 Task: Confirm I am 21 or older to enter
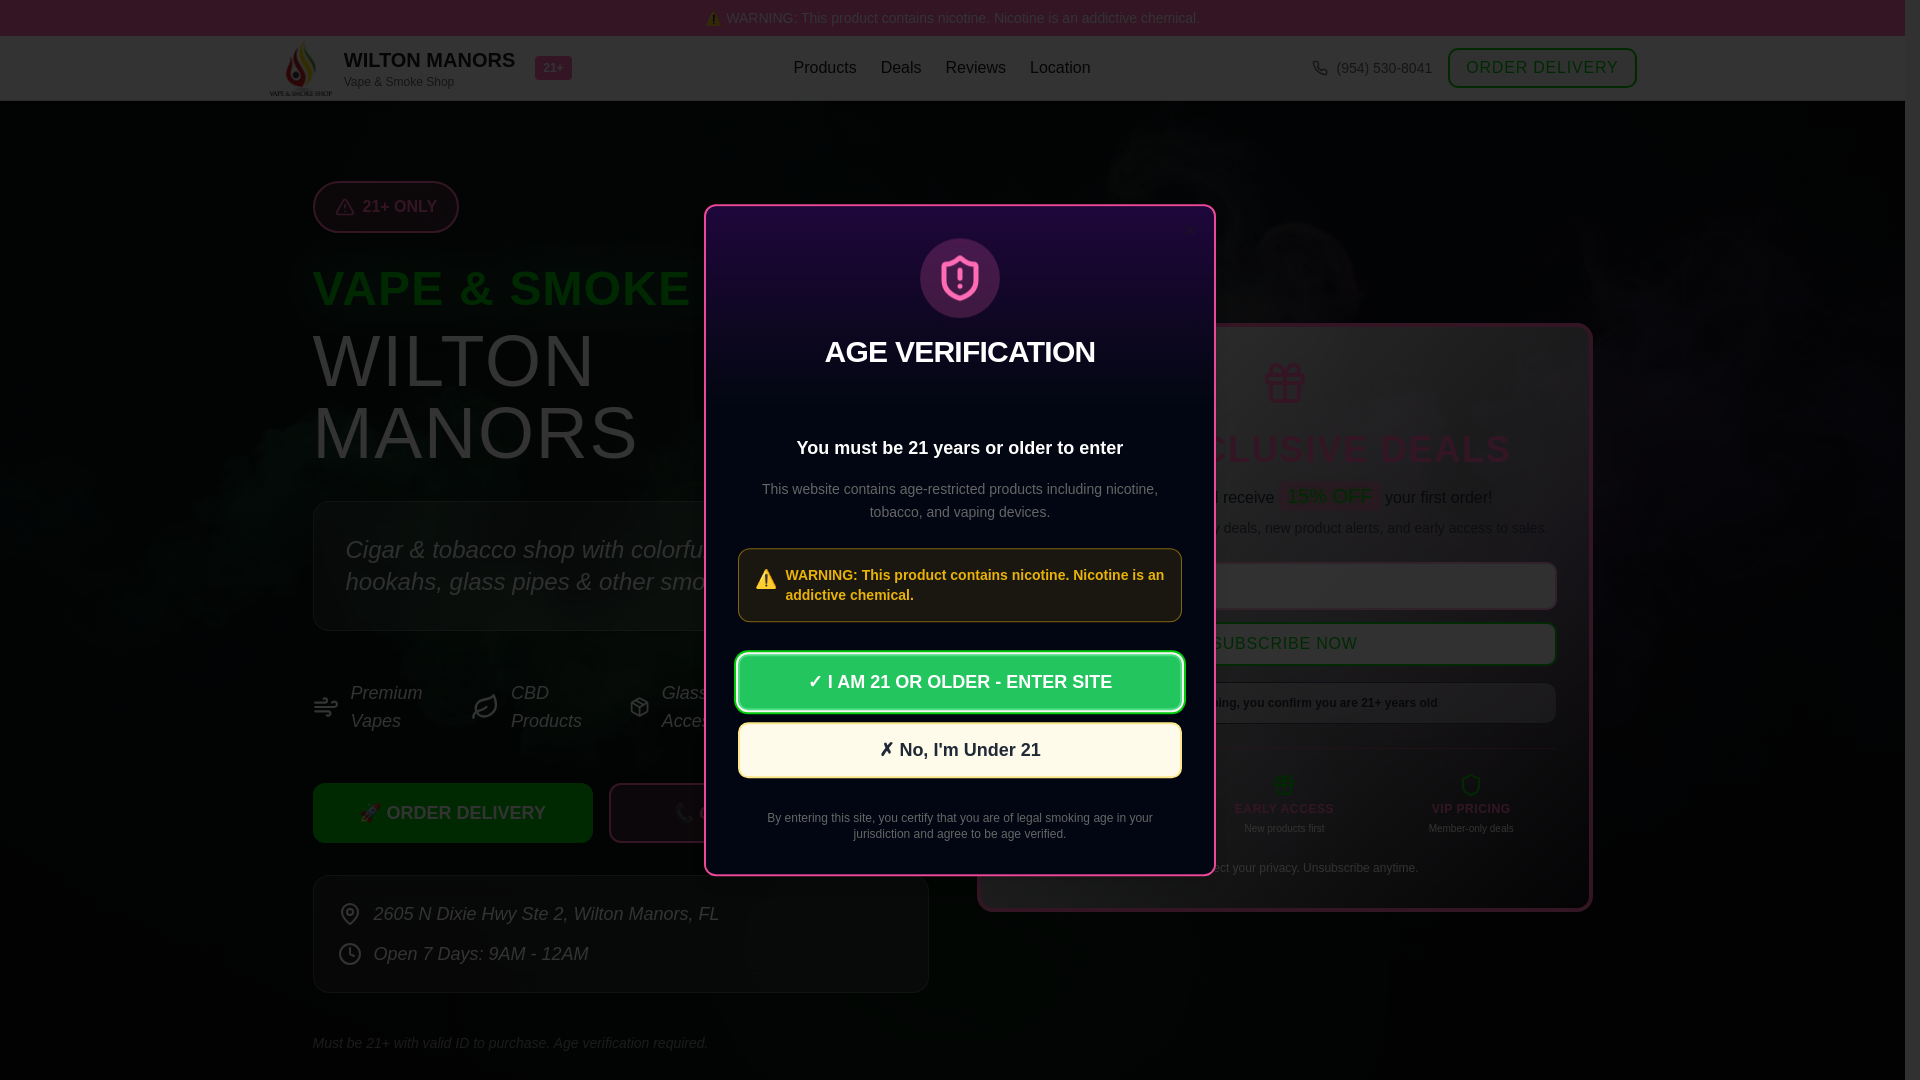point(960,682)
